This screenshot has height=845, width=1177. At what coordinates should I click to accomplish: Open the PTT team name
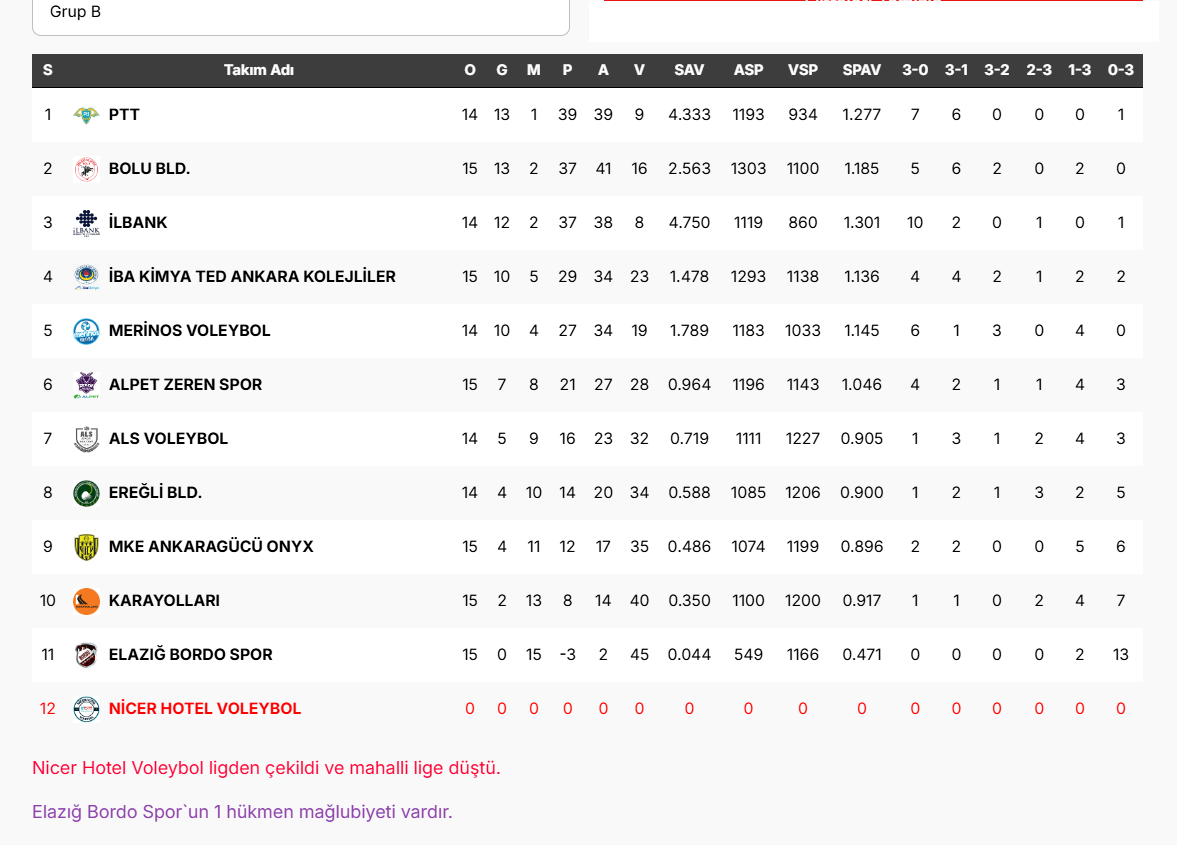124,115
